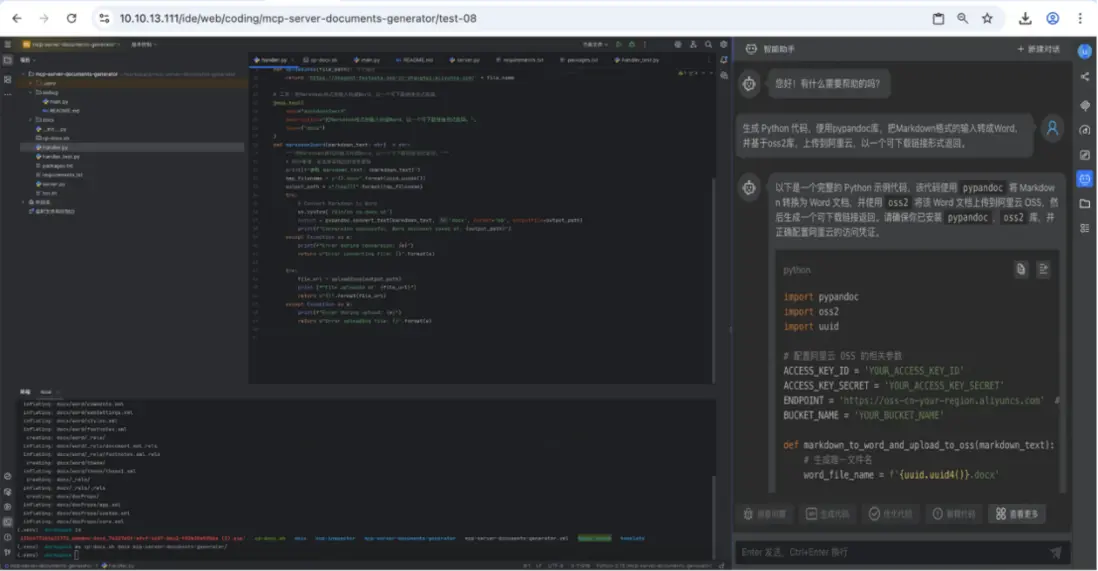
Task: Switch to the handler_test.py editor tab
Action: [637, 60]
